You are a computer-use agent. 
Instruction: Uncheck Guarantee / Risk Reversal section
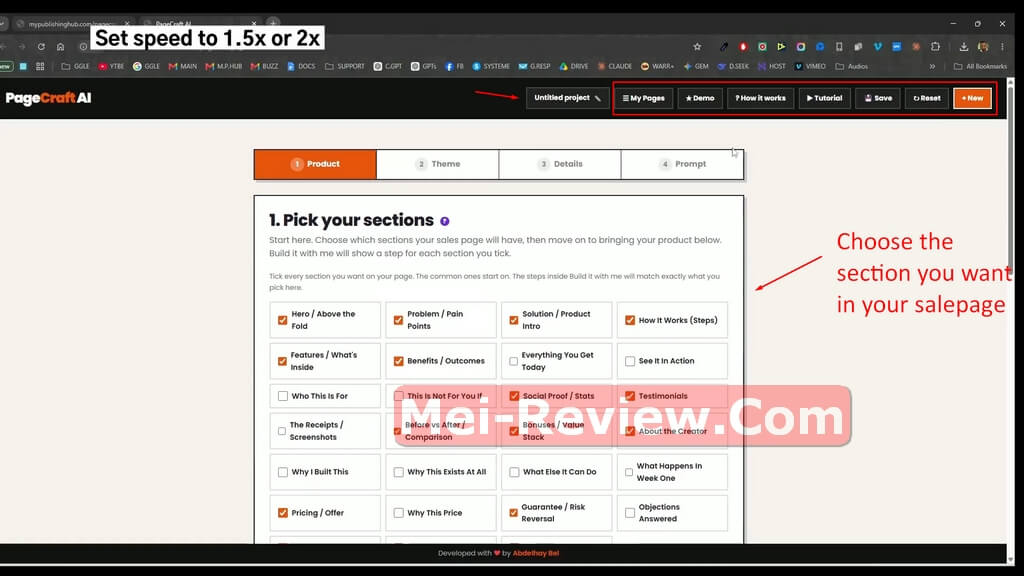coord(514,513)
